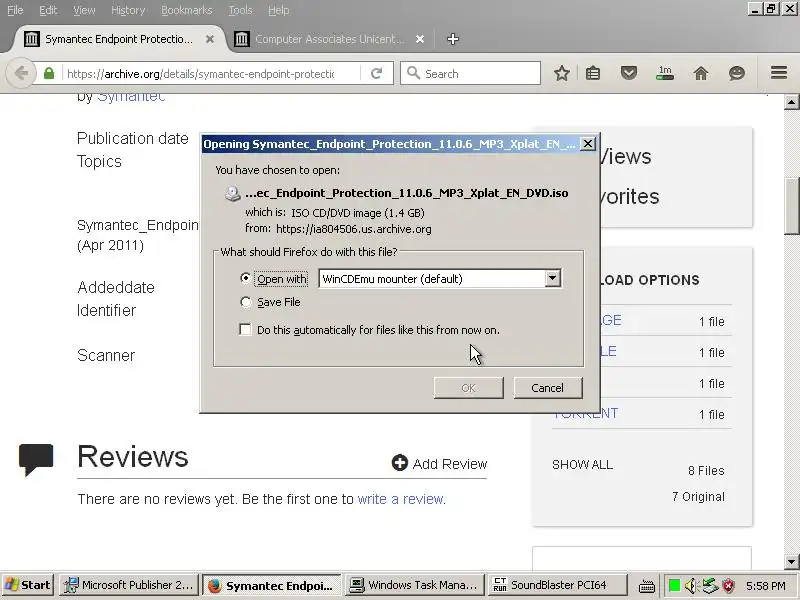Click the green padlock site identity icon
Image resolution: width=800 pixels, height=600 pixels.
pos(48,73)
